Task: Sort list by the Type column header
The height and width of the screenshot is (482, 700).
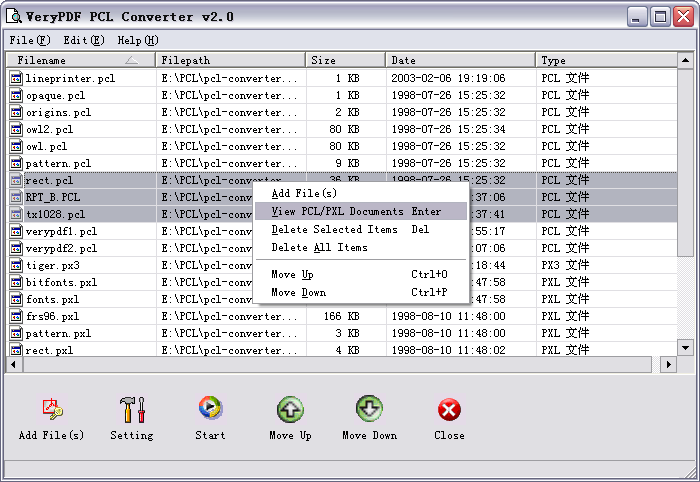Action: point(606,60)
